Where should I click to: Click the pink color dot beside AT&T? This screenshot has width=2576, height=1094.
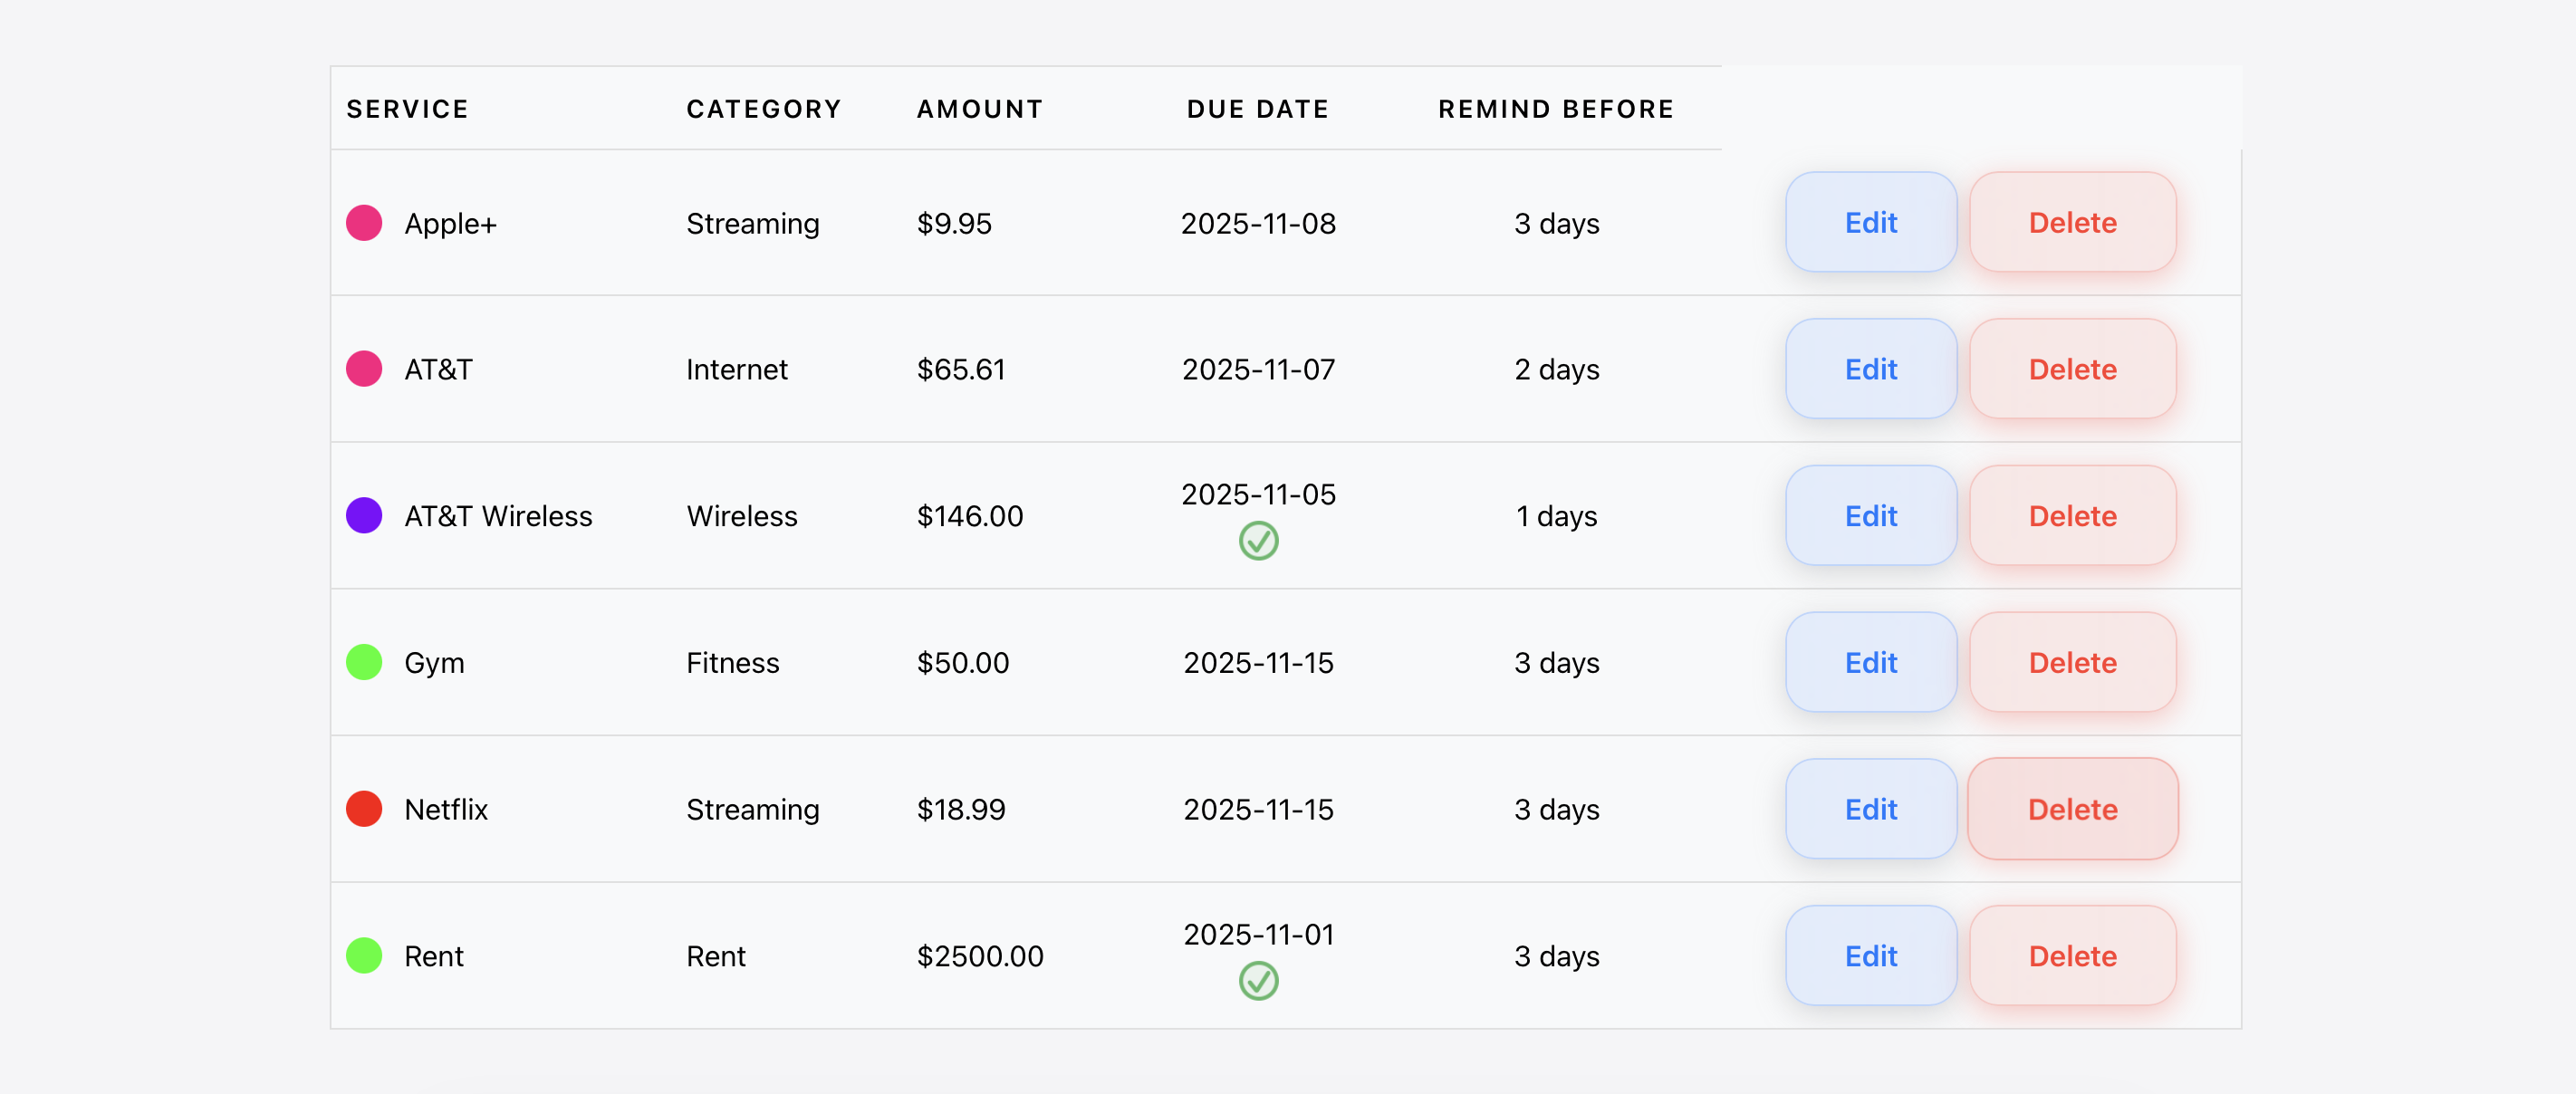pos(364,369)
